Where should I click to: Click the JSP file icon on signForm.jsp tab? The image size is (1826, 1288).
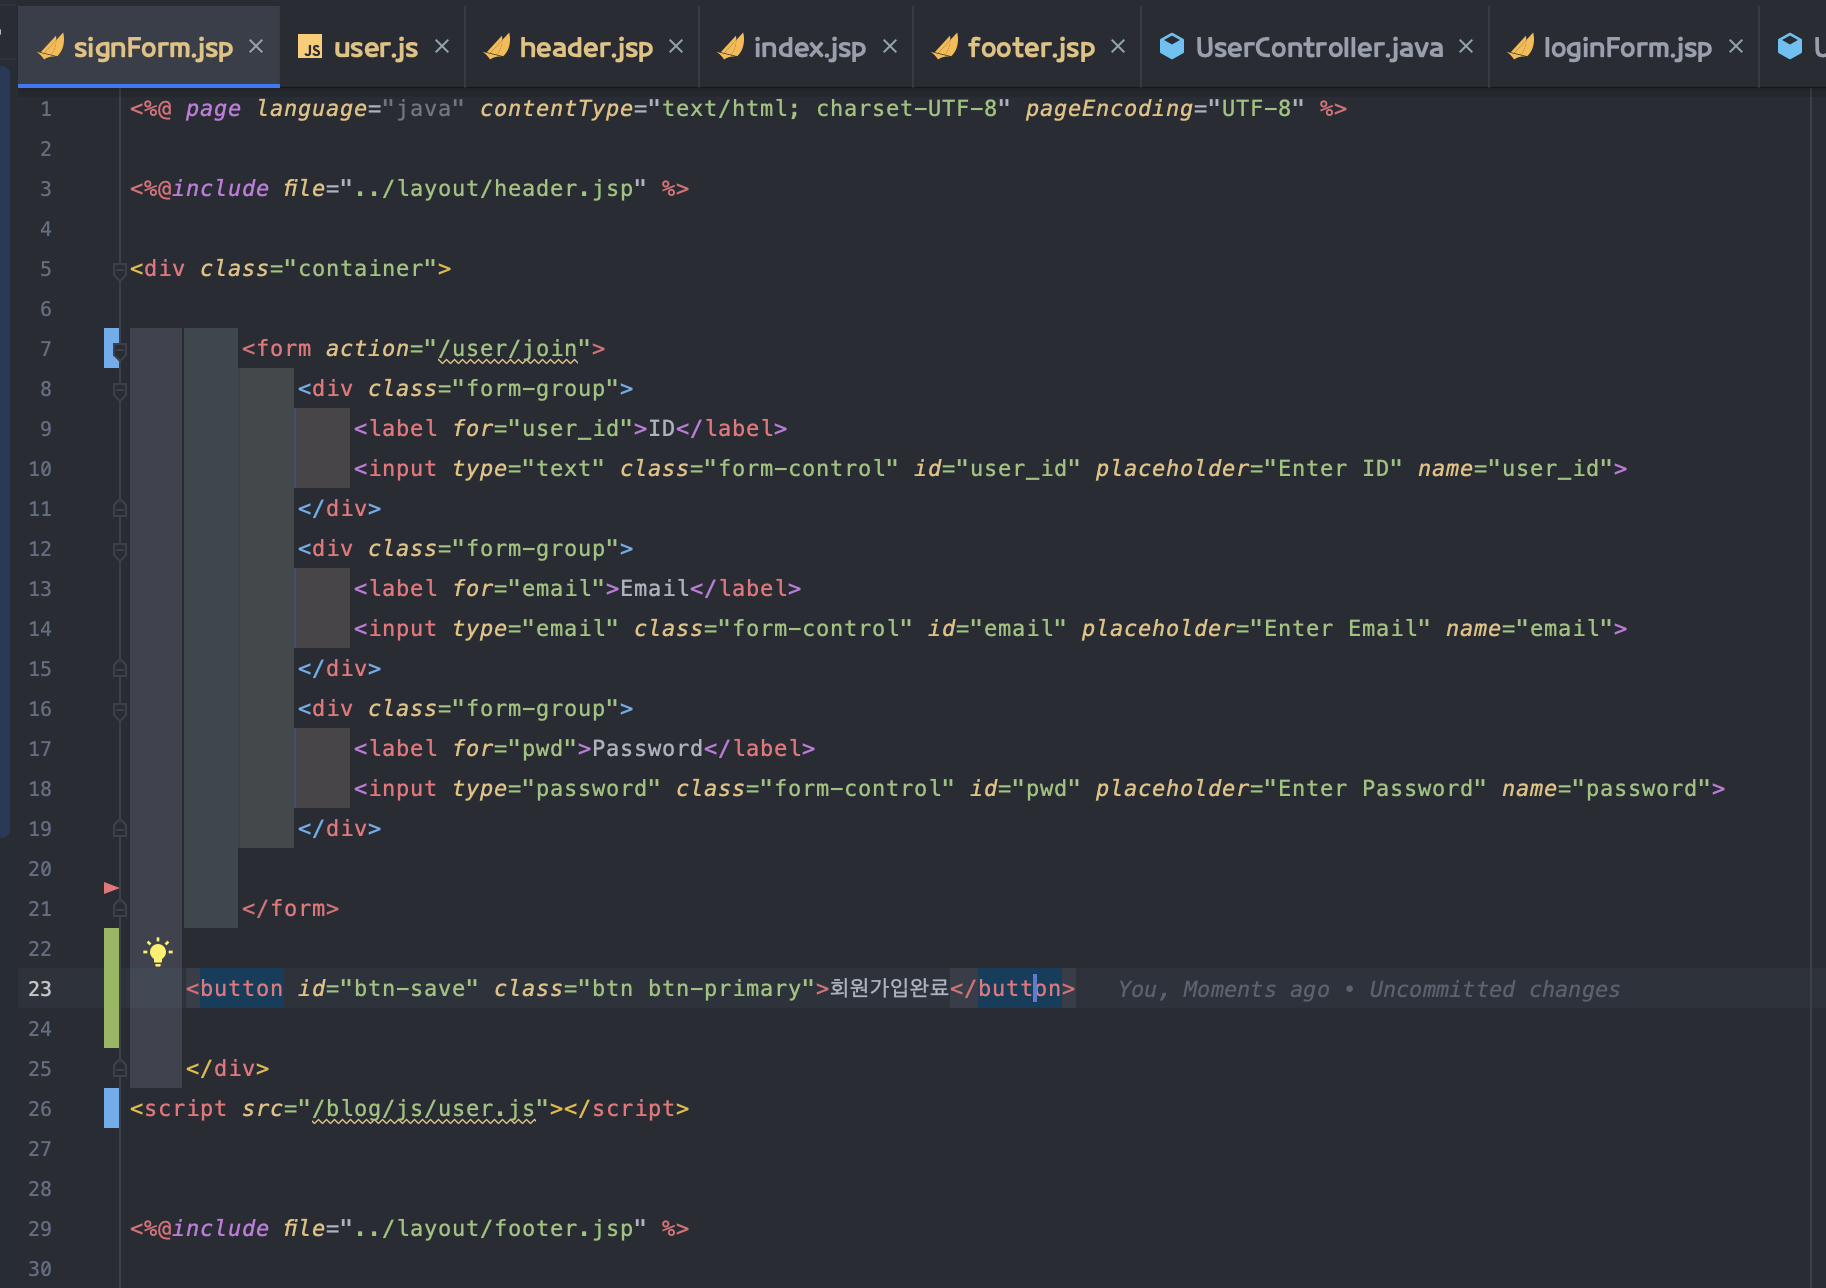point(51,46)
